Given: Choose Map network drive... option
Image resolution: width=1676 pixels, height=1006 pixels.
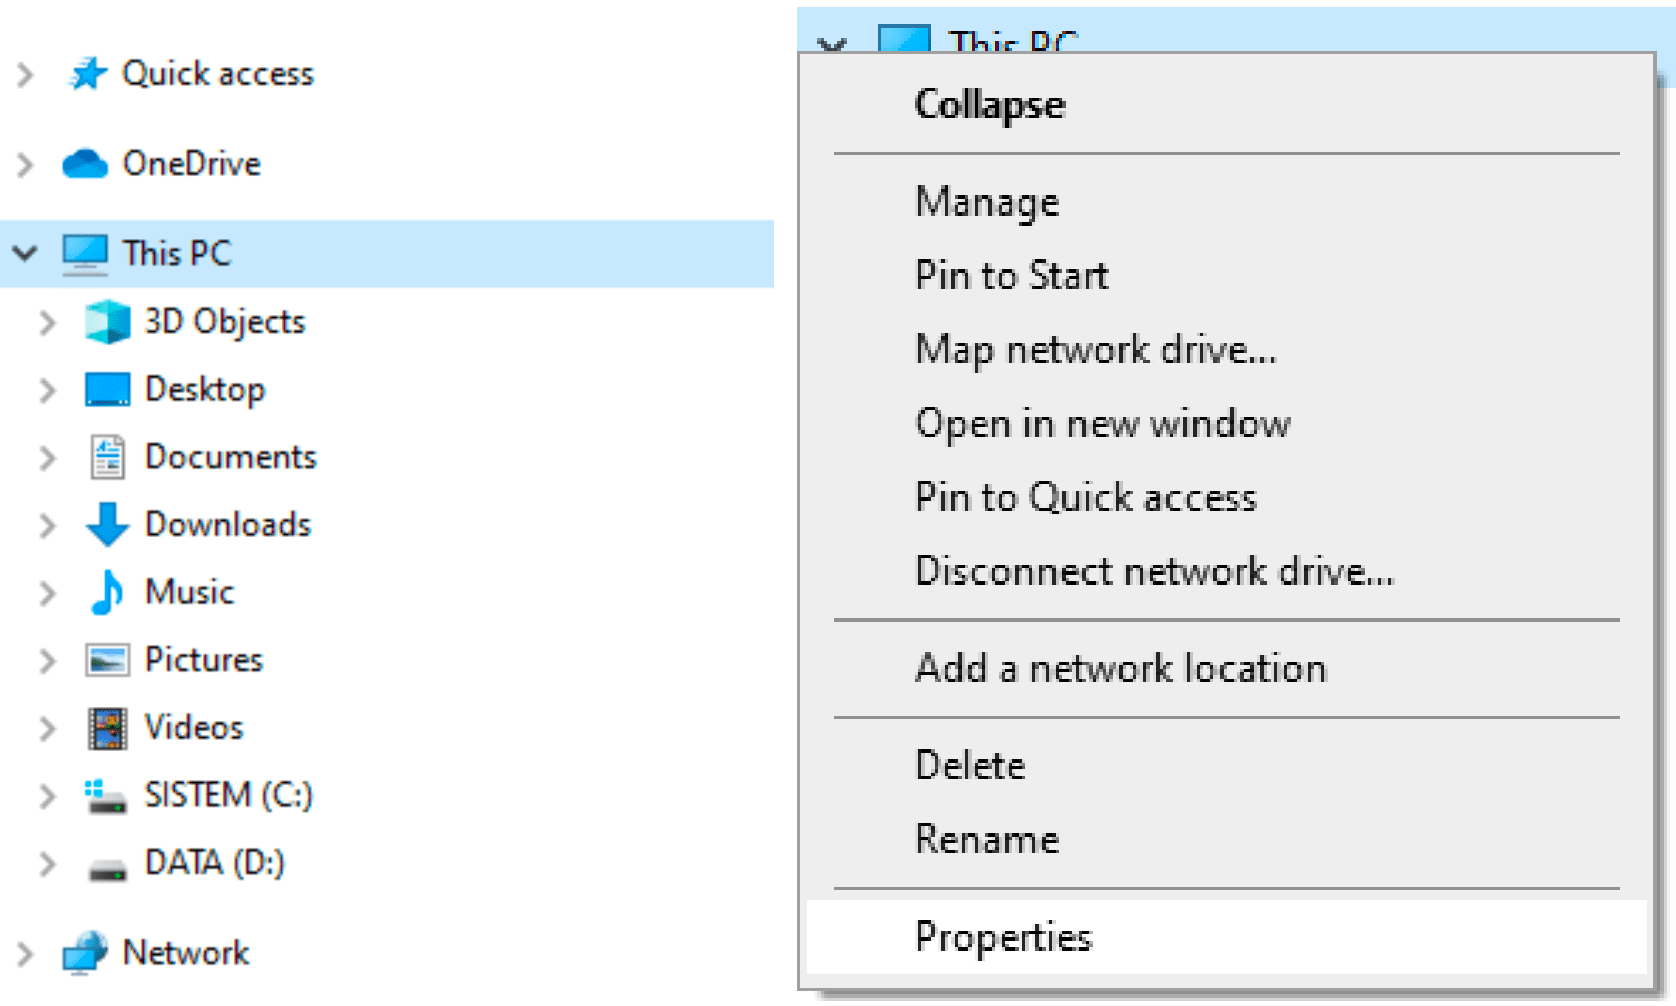Looking at the screenshot, I should 1096,350.
